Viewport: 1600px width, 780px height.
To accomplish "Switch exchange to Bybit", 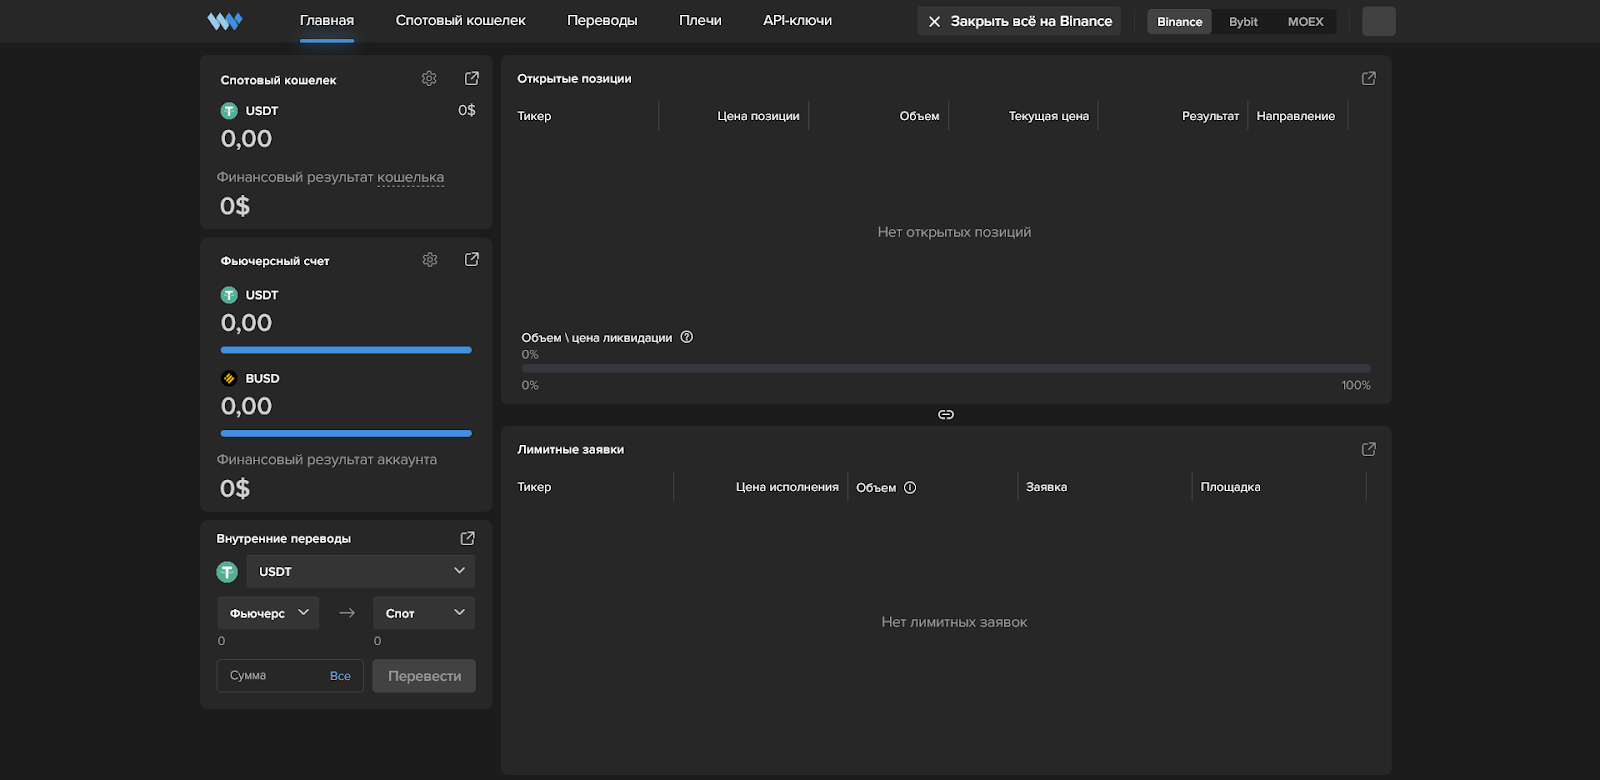I will coord(1243,22).
